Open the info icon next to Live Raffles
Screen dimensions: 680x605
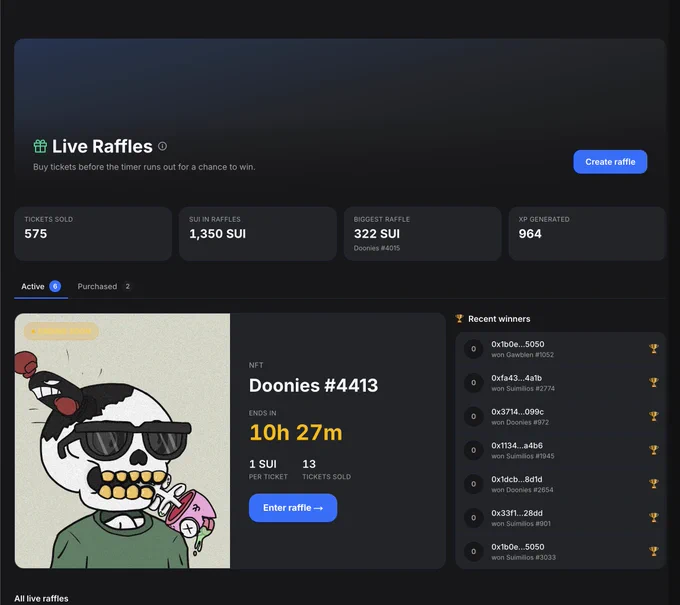pos(162,146)
